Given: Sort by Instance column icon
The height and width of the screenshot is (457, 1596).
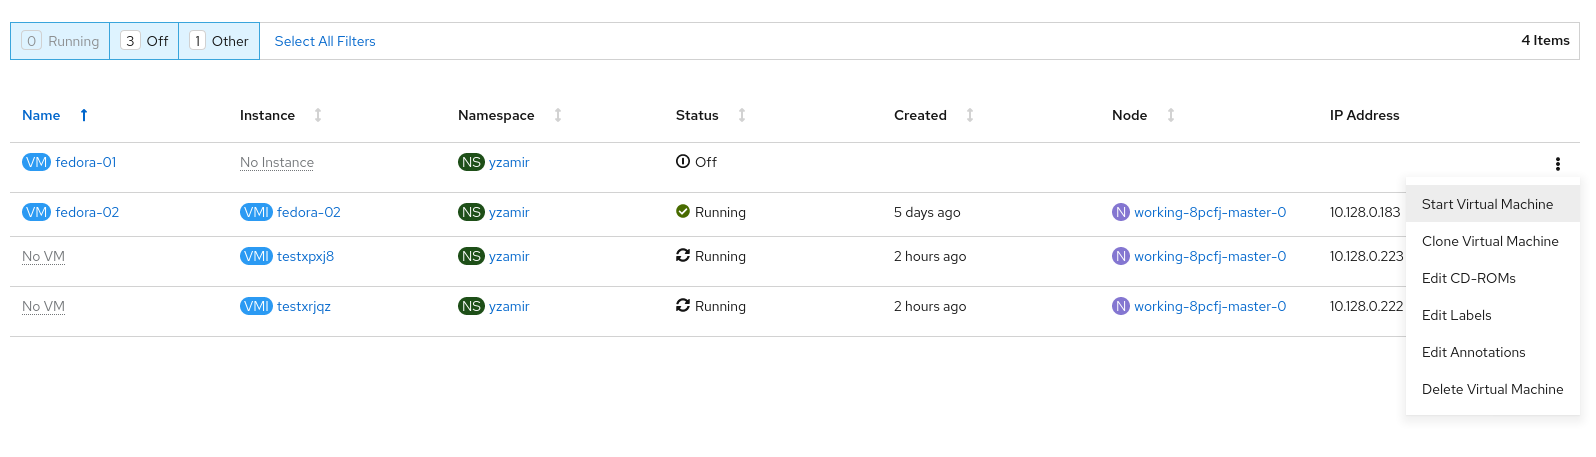Looking at the screenshot, I should tap(318, 115).
